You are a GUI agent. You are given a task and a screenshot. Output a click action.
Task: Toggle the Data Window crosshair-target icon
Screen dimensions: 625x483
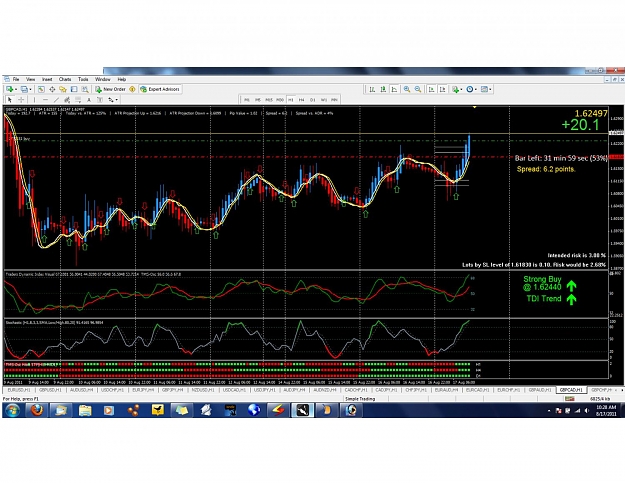52,89
